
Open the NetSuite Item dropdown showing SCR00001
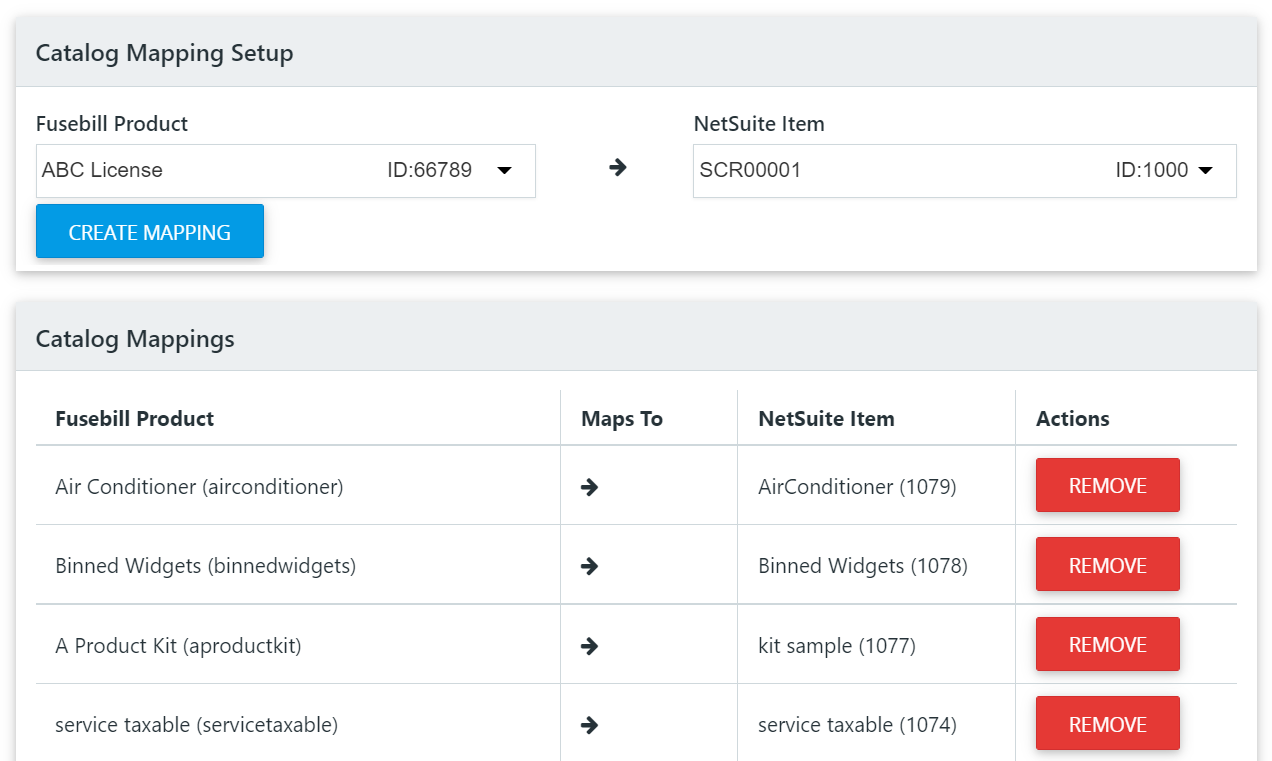tap(965, 171)
